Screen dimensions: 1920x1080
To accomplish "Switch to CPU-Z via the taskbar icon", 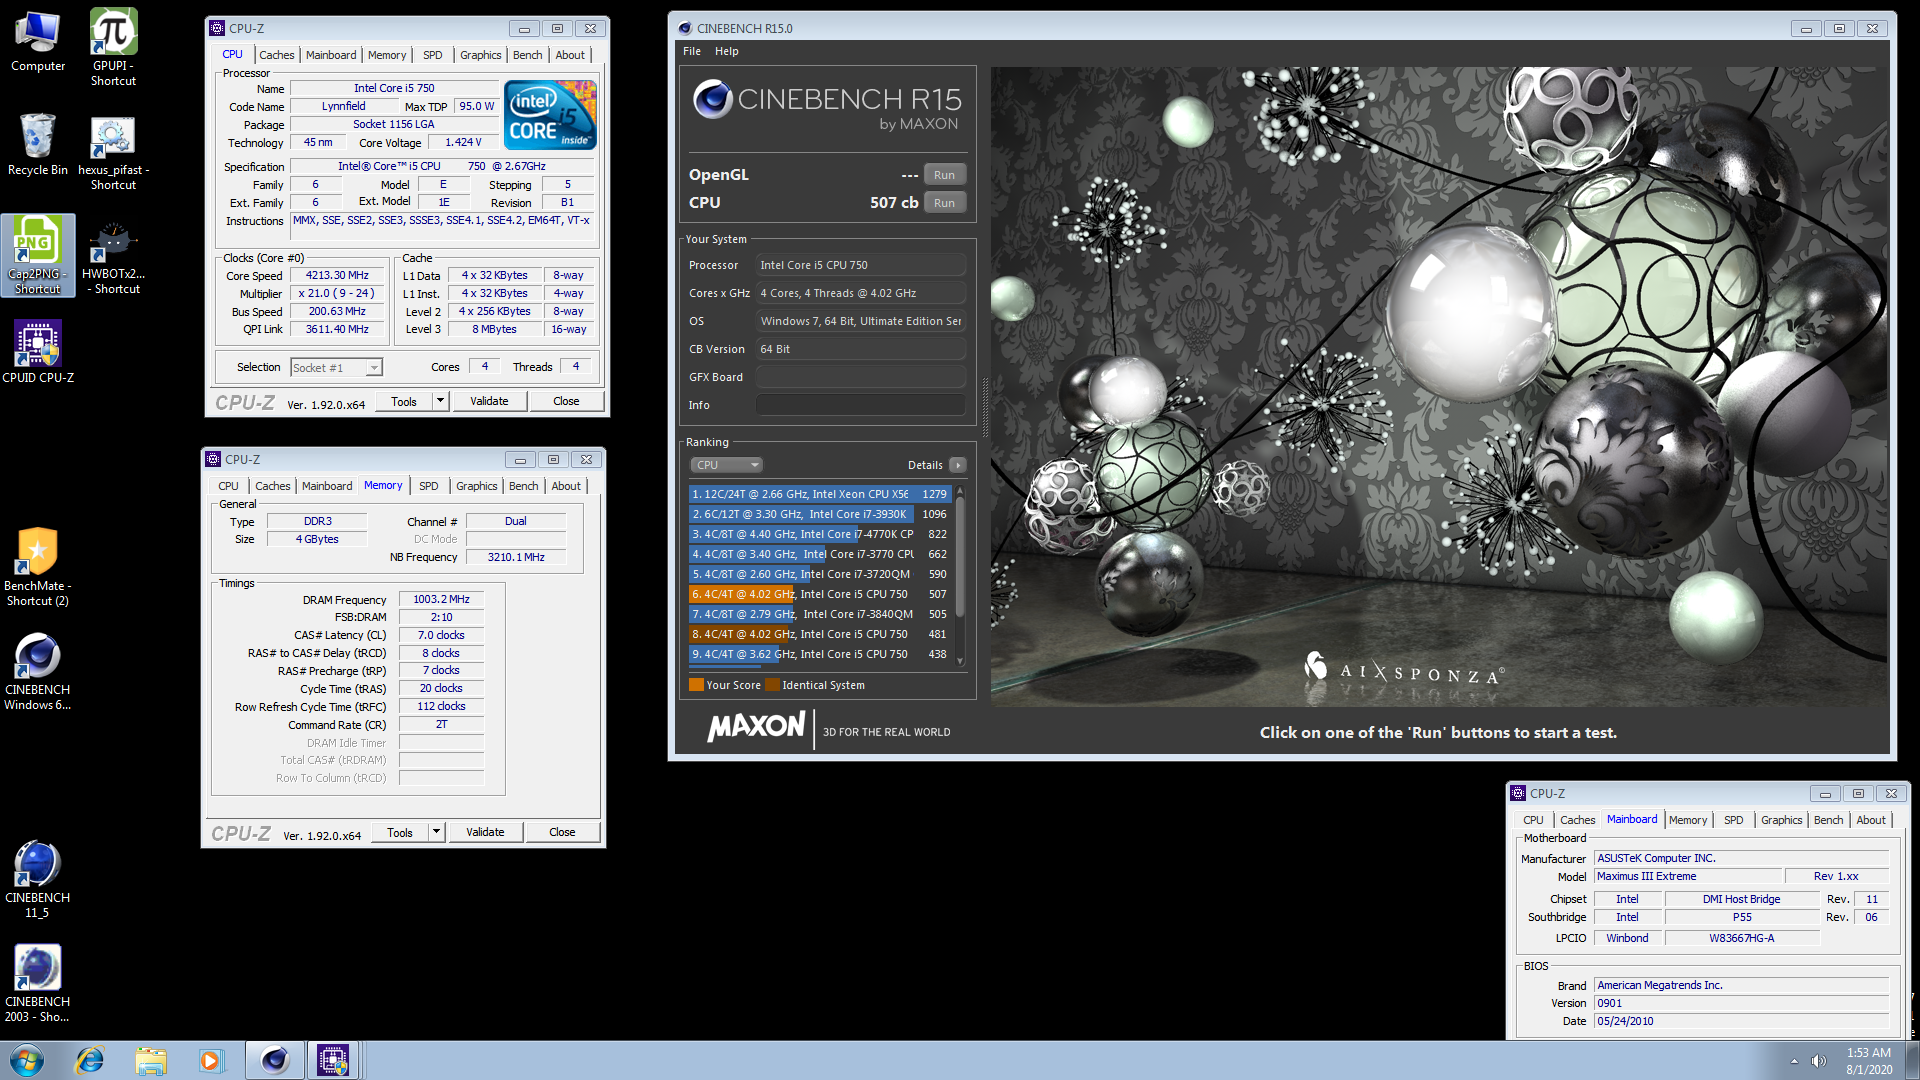I will 333,1060.
